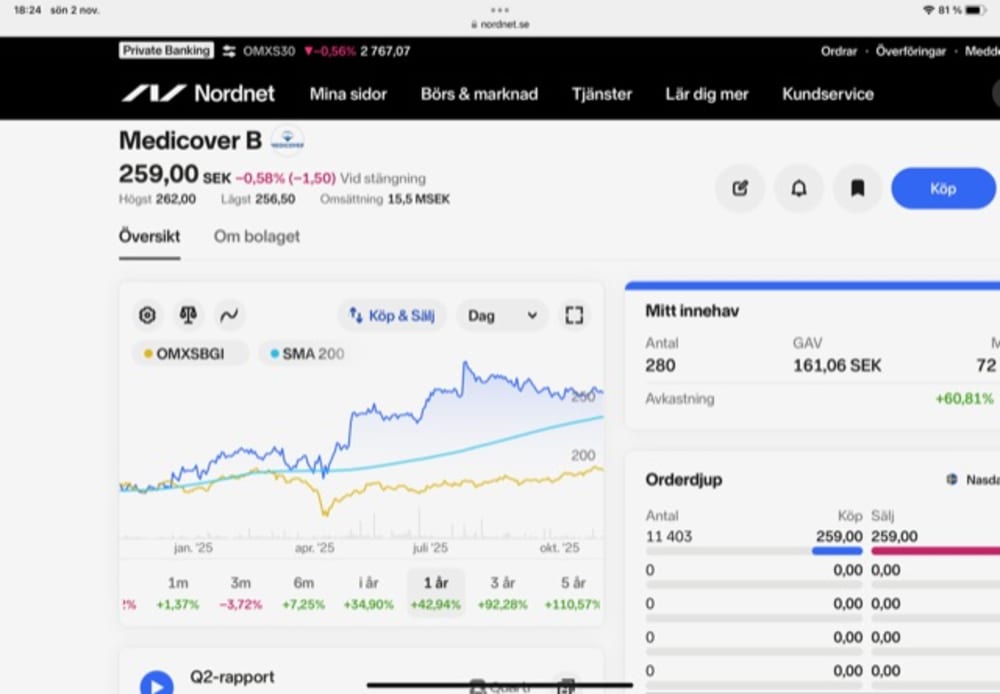Image resolution: width=1000 pixels, height=694 pixels.
Task: Open the Kundservice menu
Action: (828, 94)
